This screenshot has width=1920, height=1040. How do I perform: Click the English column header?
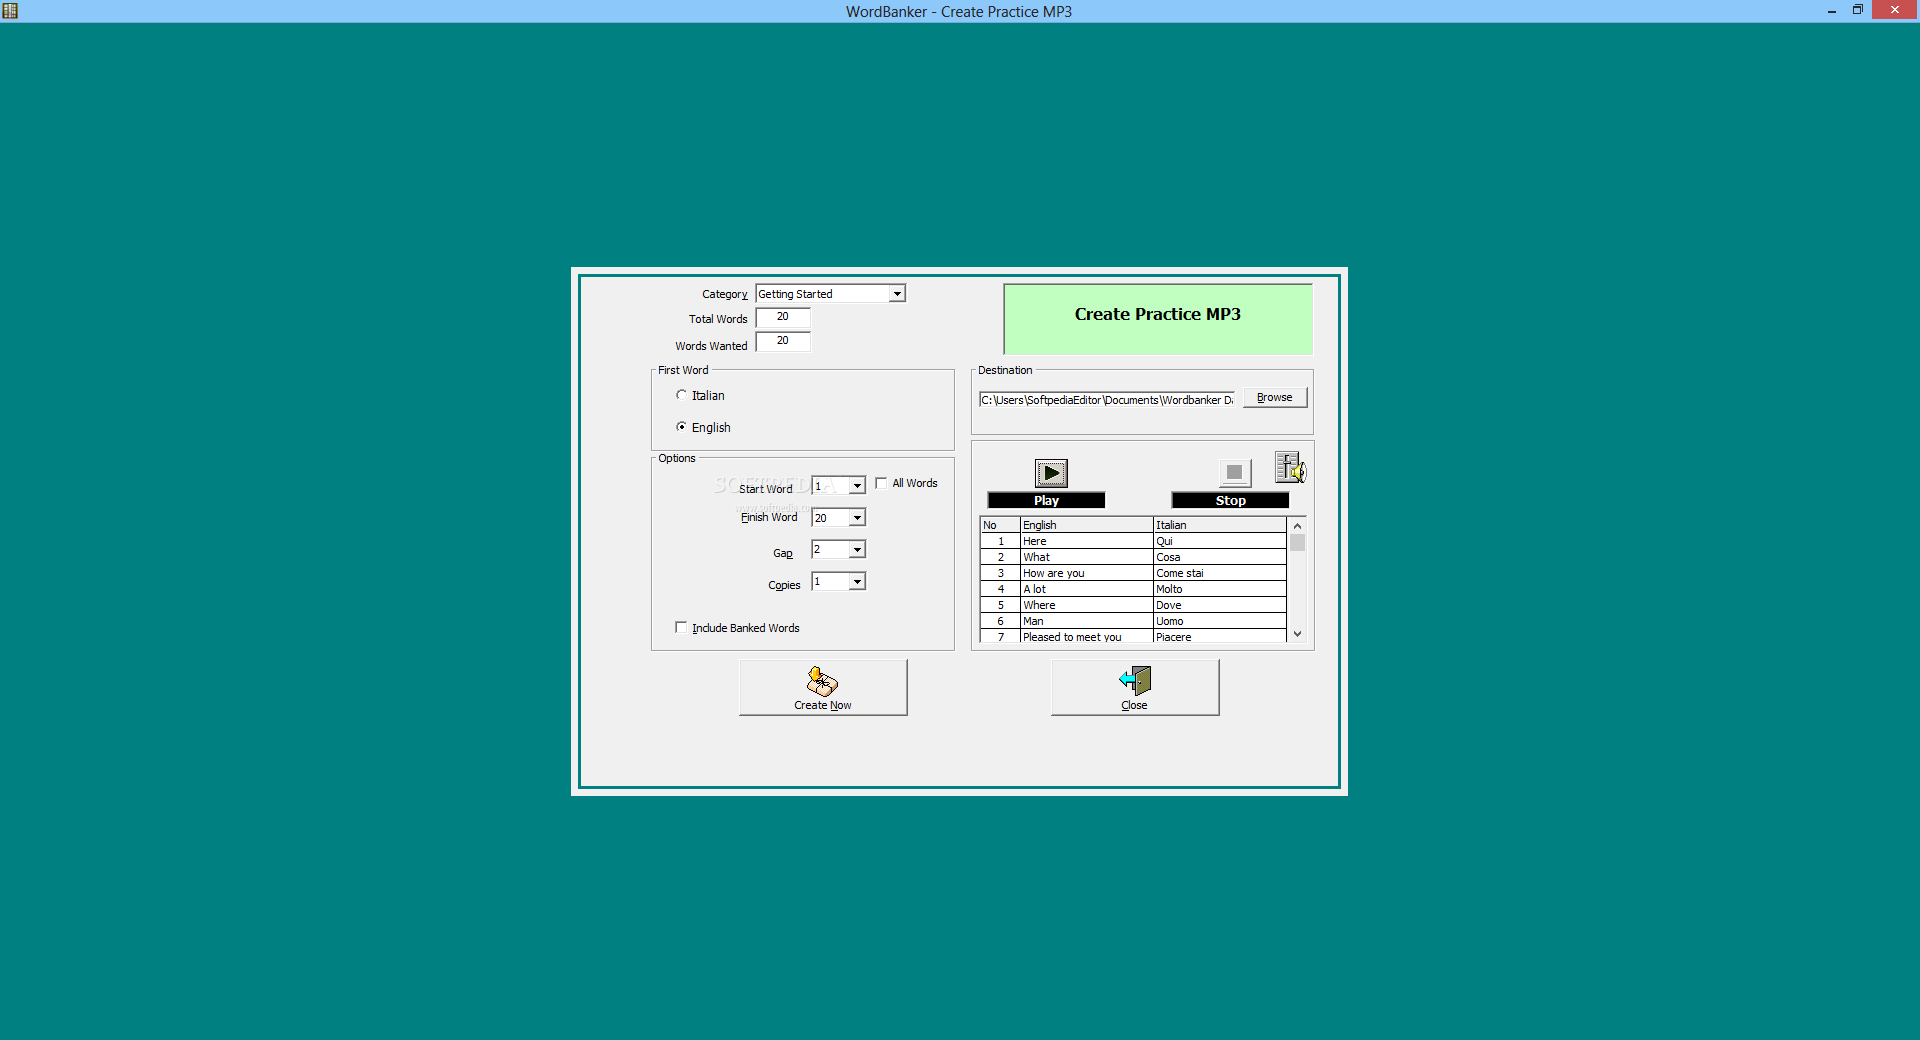pos(1086,525)
